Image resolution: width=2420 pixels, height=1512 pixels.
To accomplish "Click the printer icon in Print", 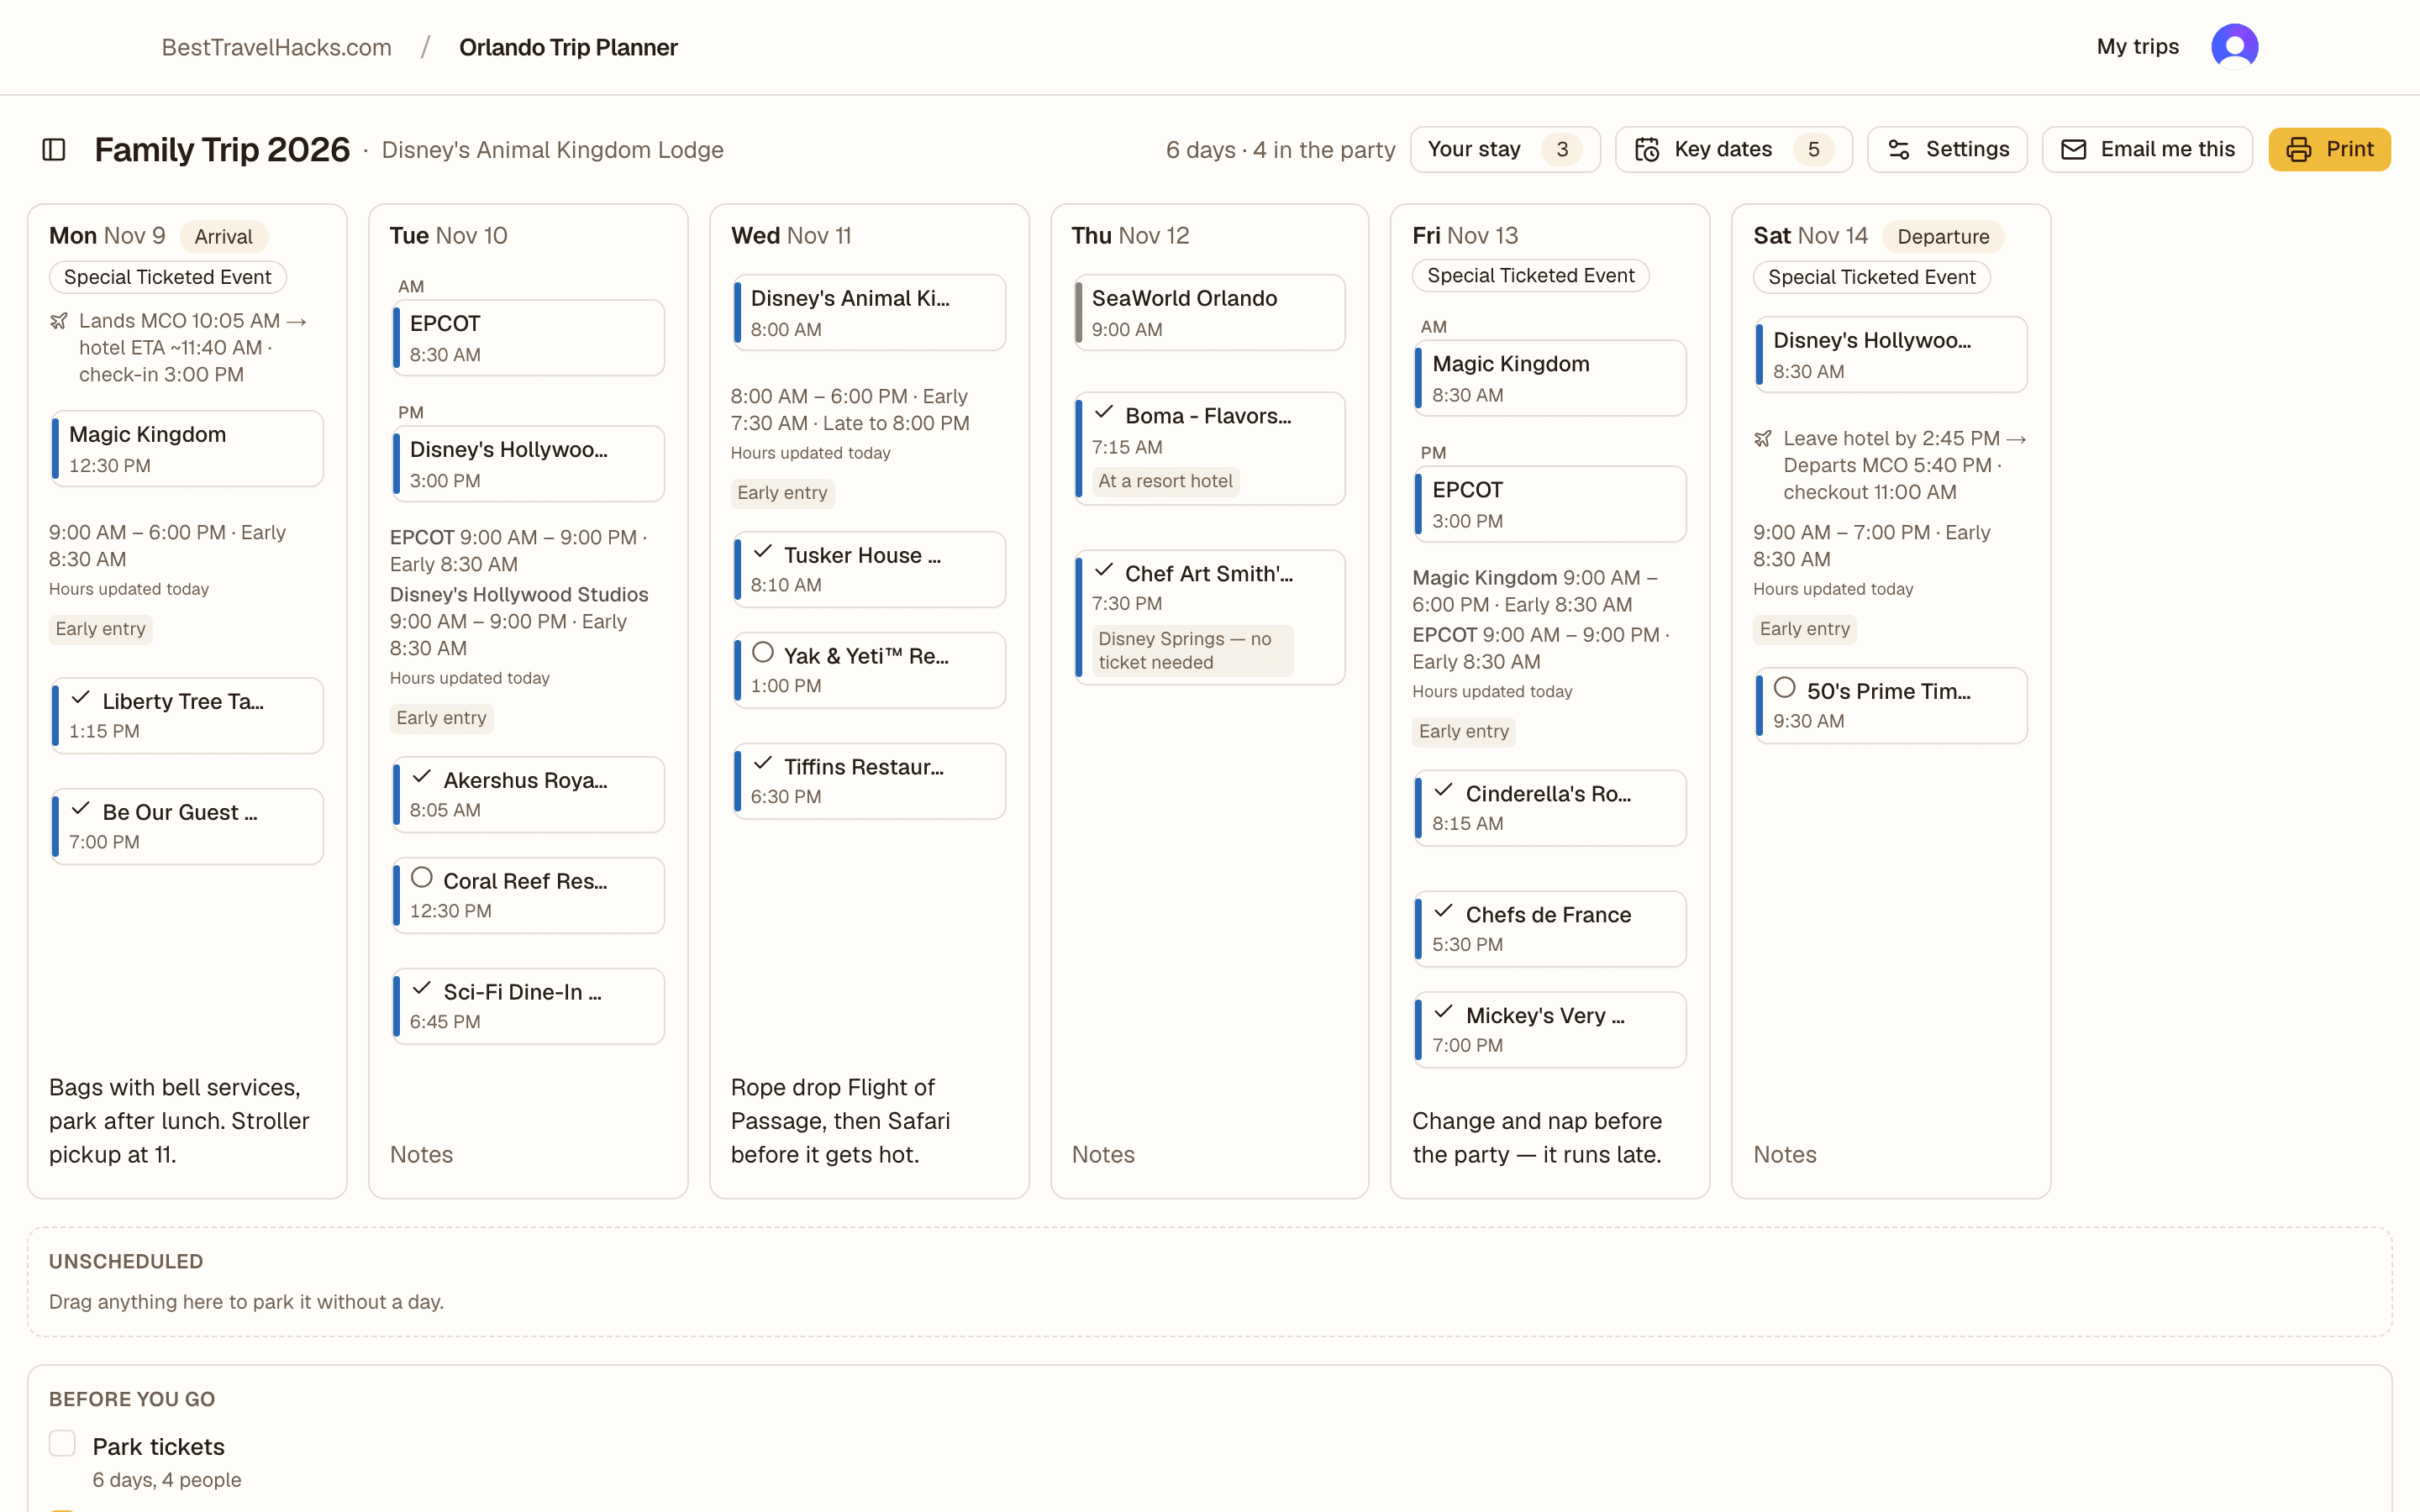I will pos(2299,150).
